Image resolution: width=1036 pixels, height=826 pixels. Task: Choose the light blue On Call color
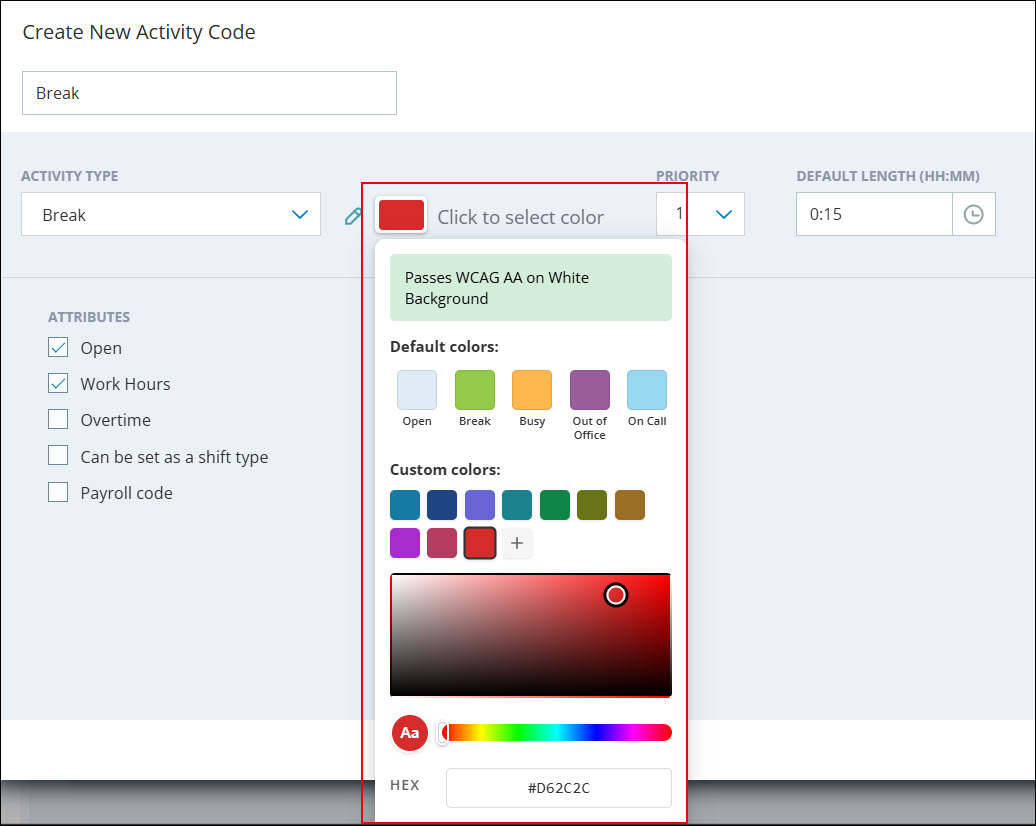(x=647, y=390)
